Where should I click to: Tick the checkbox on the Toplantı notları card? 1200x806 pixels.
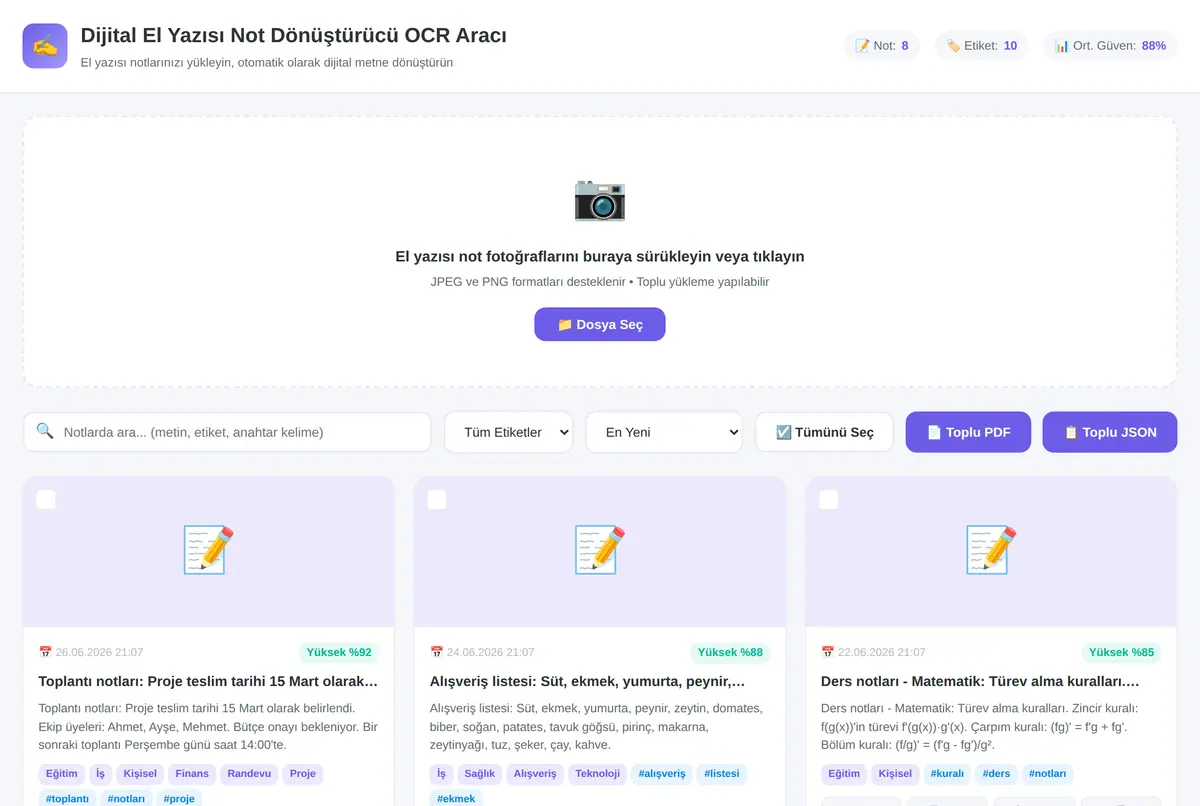[x=46, y=499]
